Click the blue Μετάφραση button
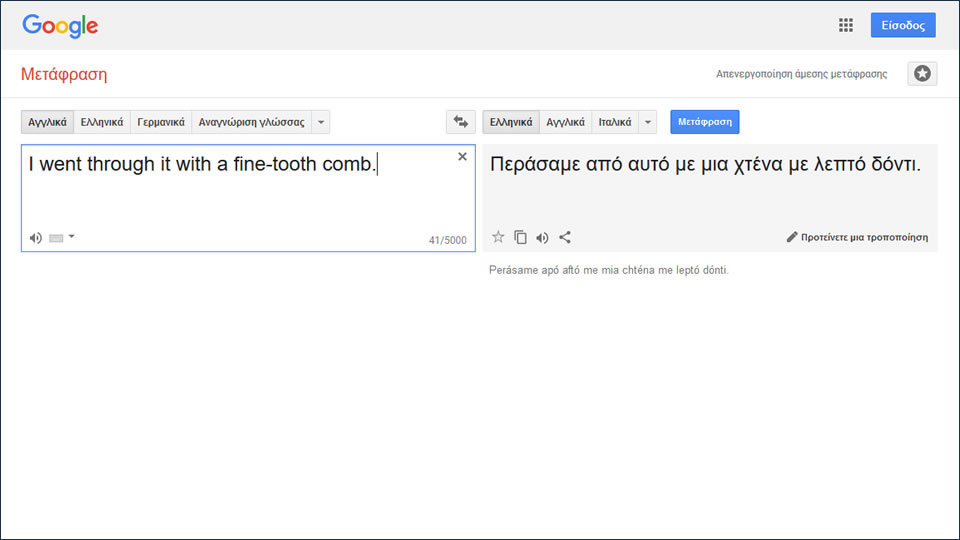 point(705,122)
